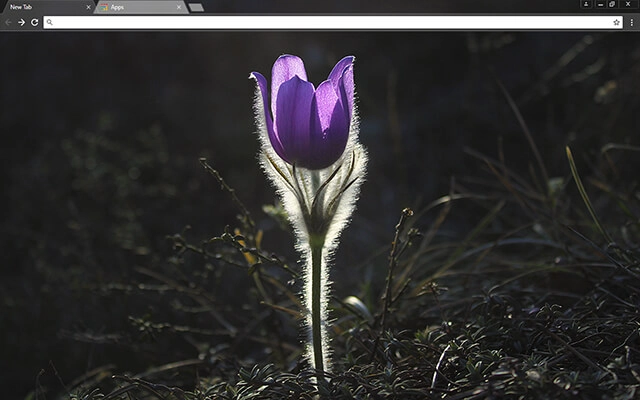
Task: Switch to the New Tab tab
Action: tap(47, 7)
